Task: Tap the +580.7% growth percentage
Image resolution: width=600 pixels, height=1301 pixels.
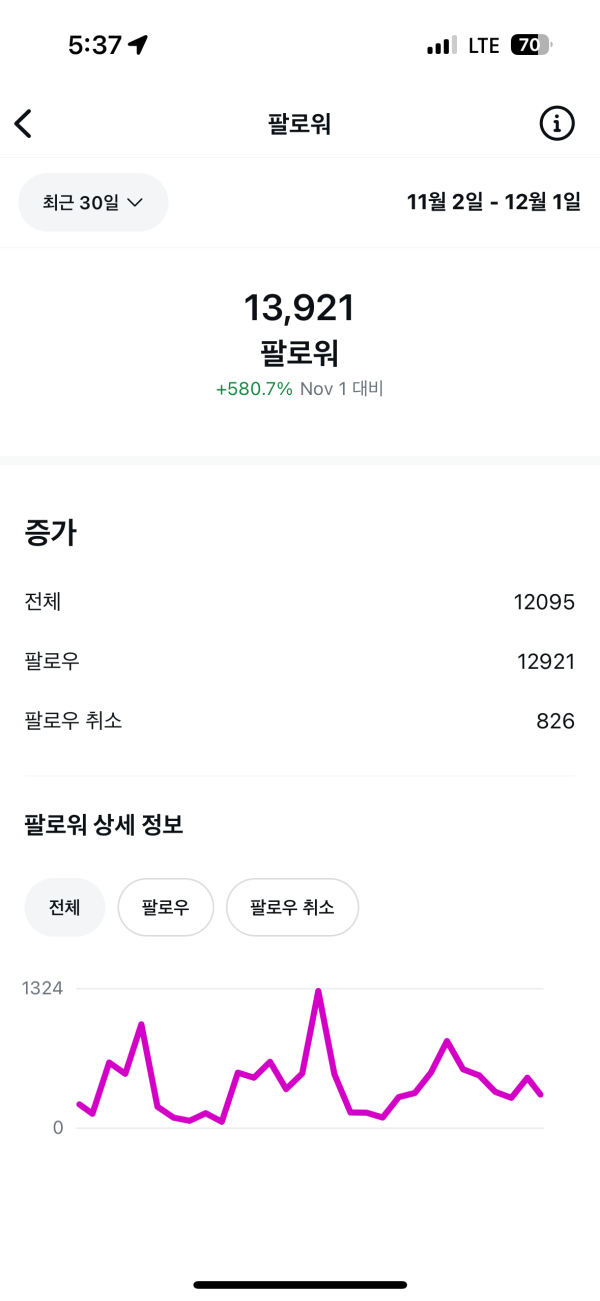Action: coord(254,389)
